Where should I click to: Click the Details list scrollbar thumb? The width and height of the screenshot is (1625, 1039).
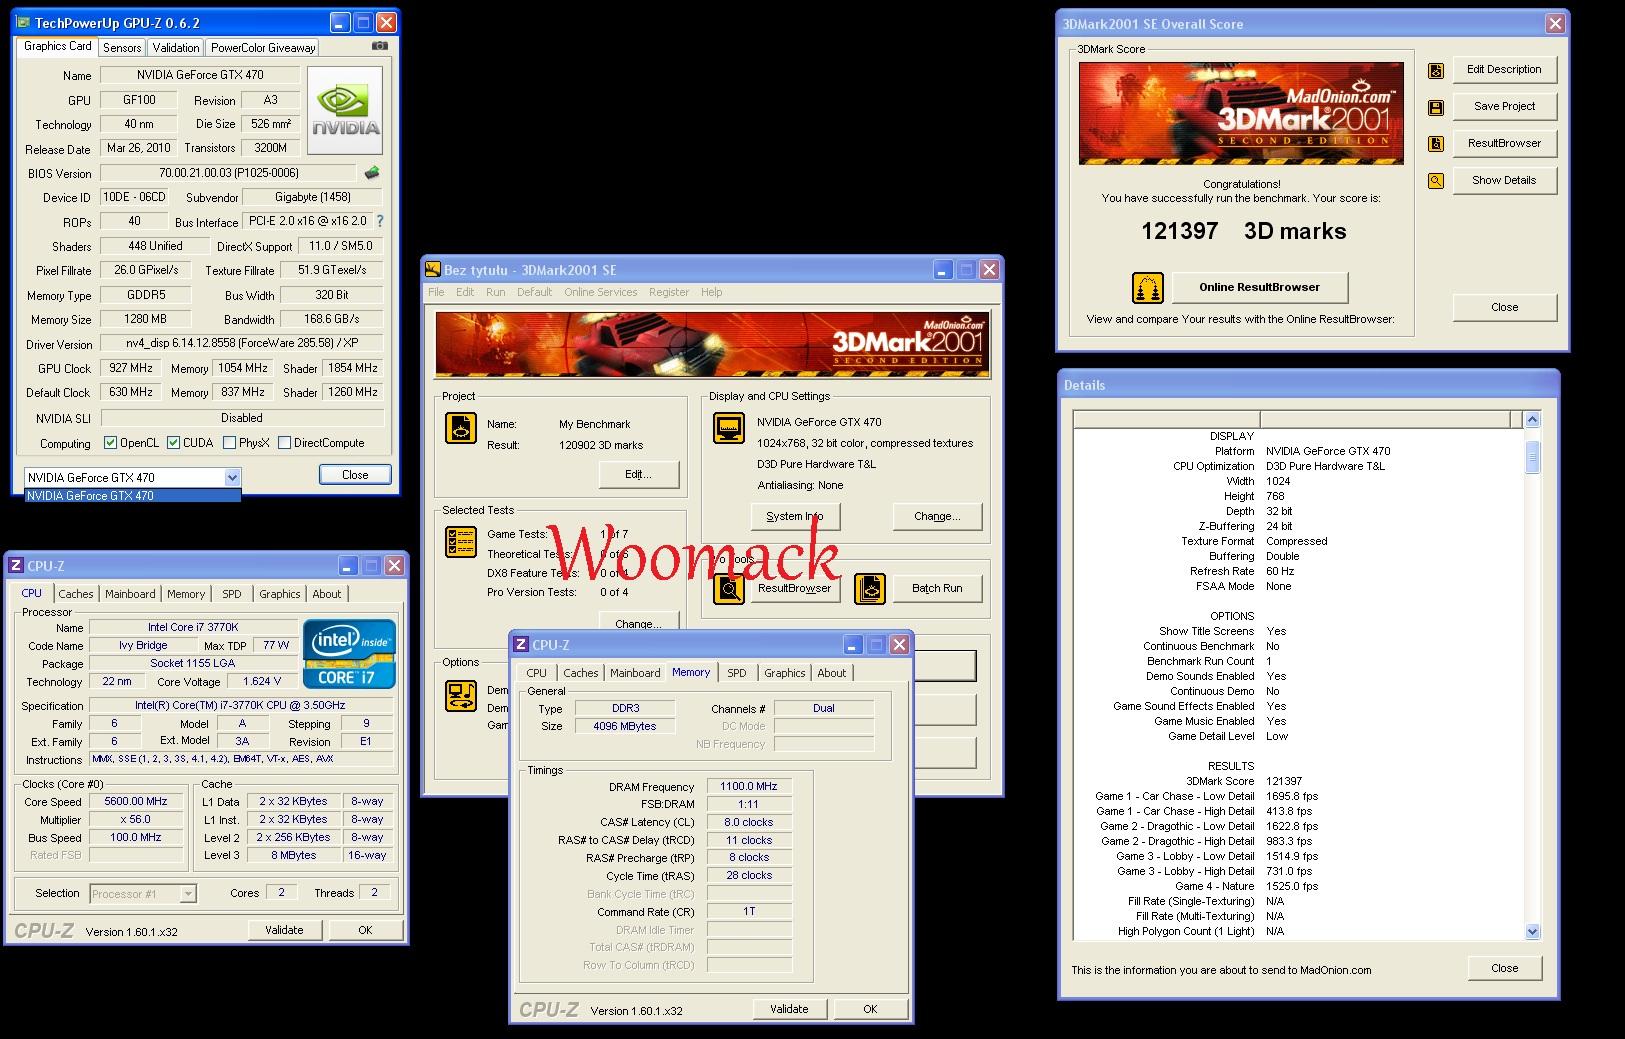(1533, 457)
